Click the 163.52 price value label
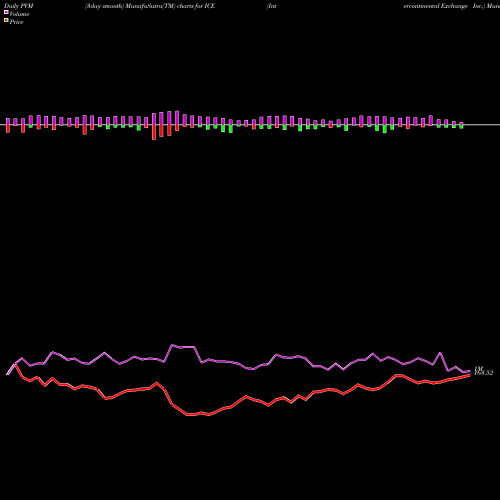Screen dimensions: 500x500 [483, 373]
